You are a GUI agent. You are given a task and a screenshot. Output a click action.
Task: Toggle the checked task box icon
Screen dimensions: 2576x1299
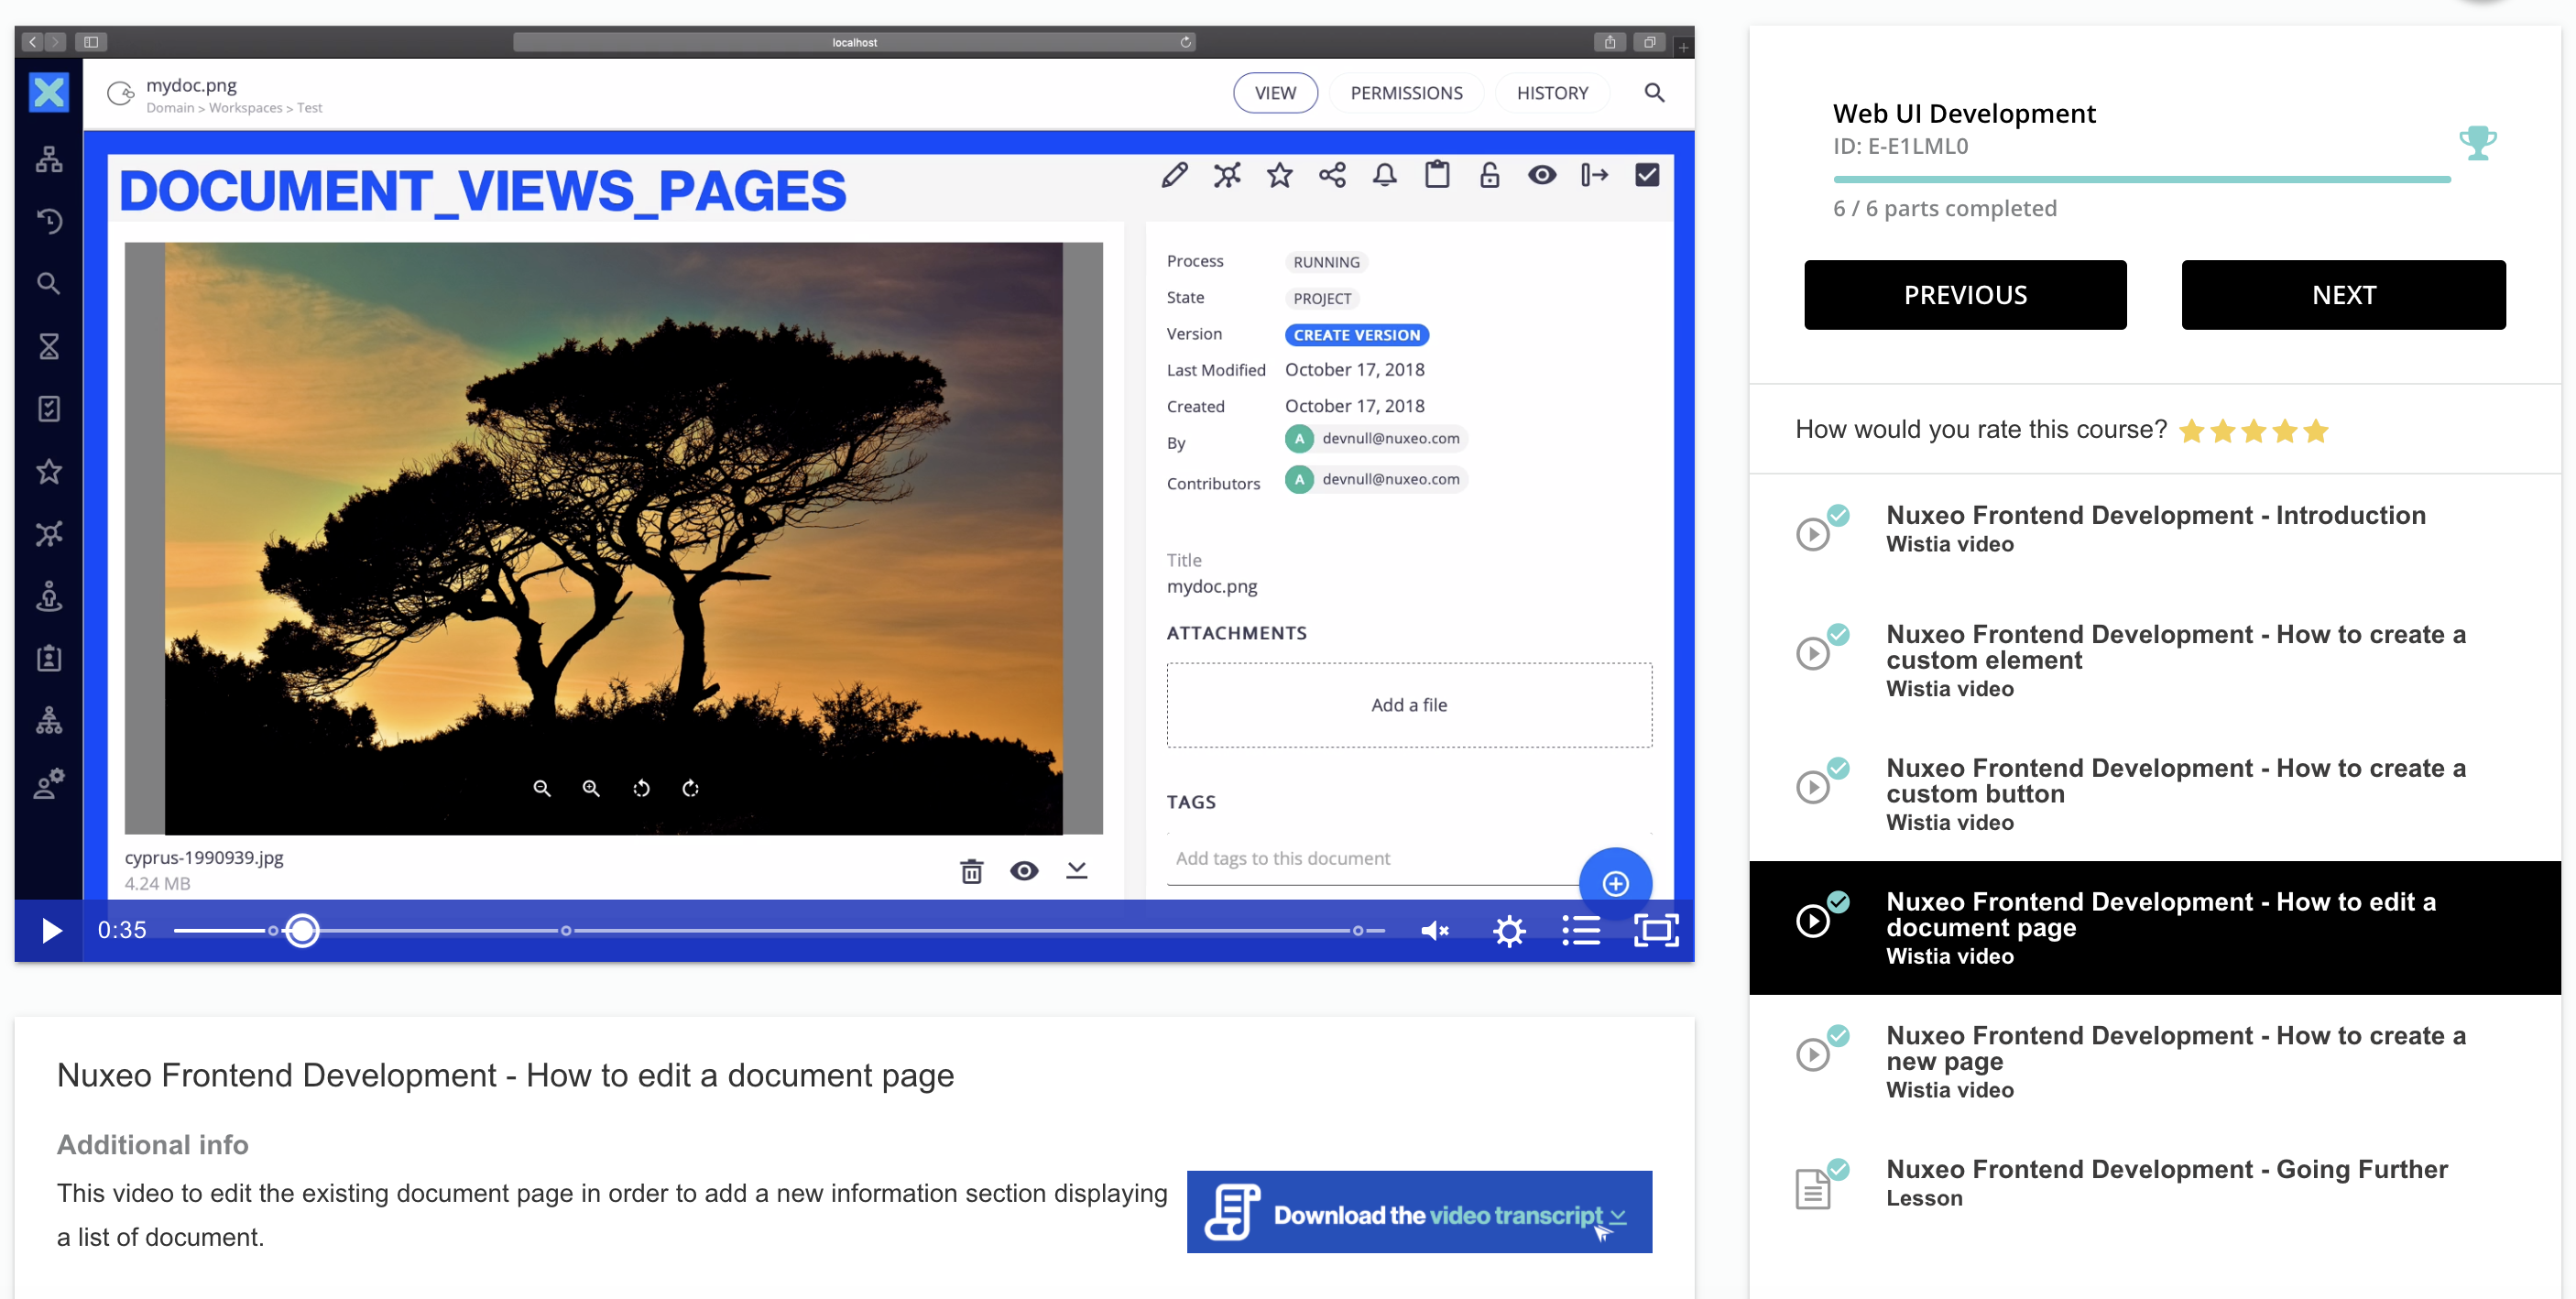click(1647, 175)
